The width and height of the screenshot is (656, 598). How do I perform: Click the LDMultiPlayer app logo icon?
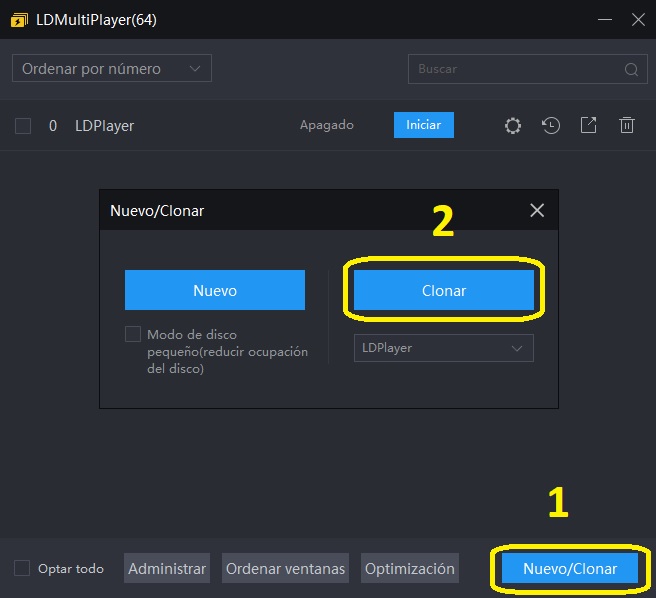click(19, 20)
